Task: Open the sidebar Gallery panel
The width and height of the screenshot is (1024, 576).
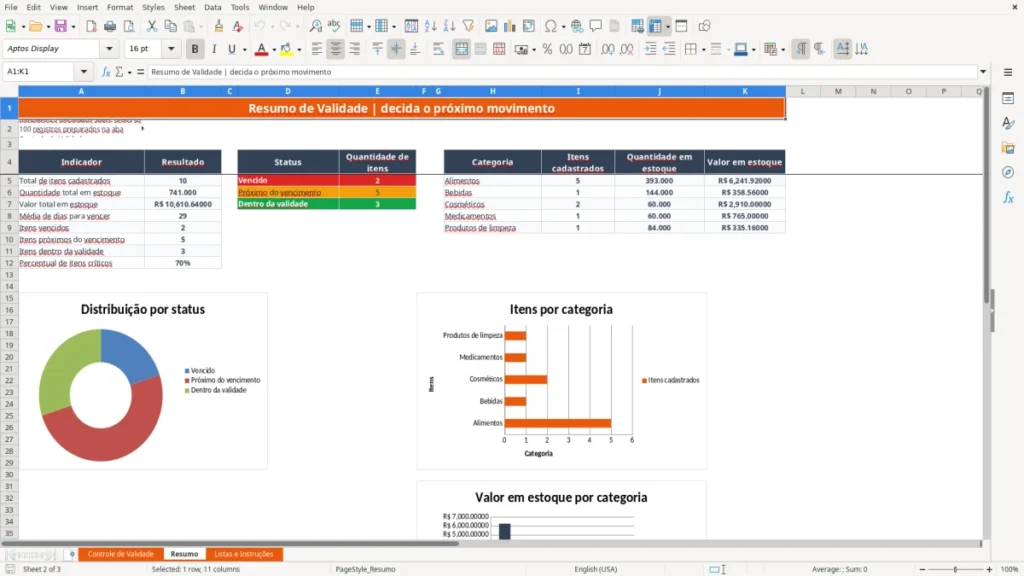Action: click(1008, 148)
